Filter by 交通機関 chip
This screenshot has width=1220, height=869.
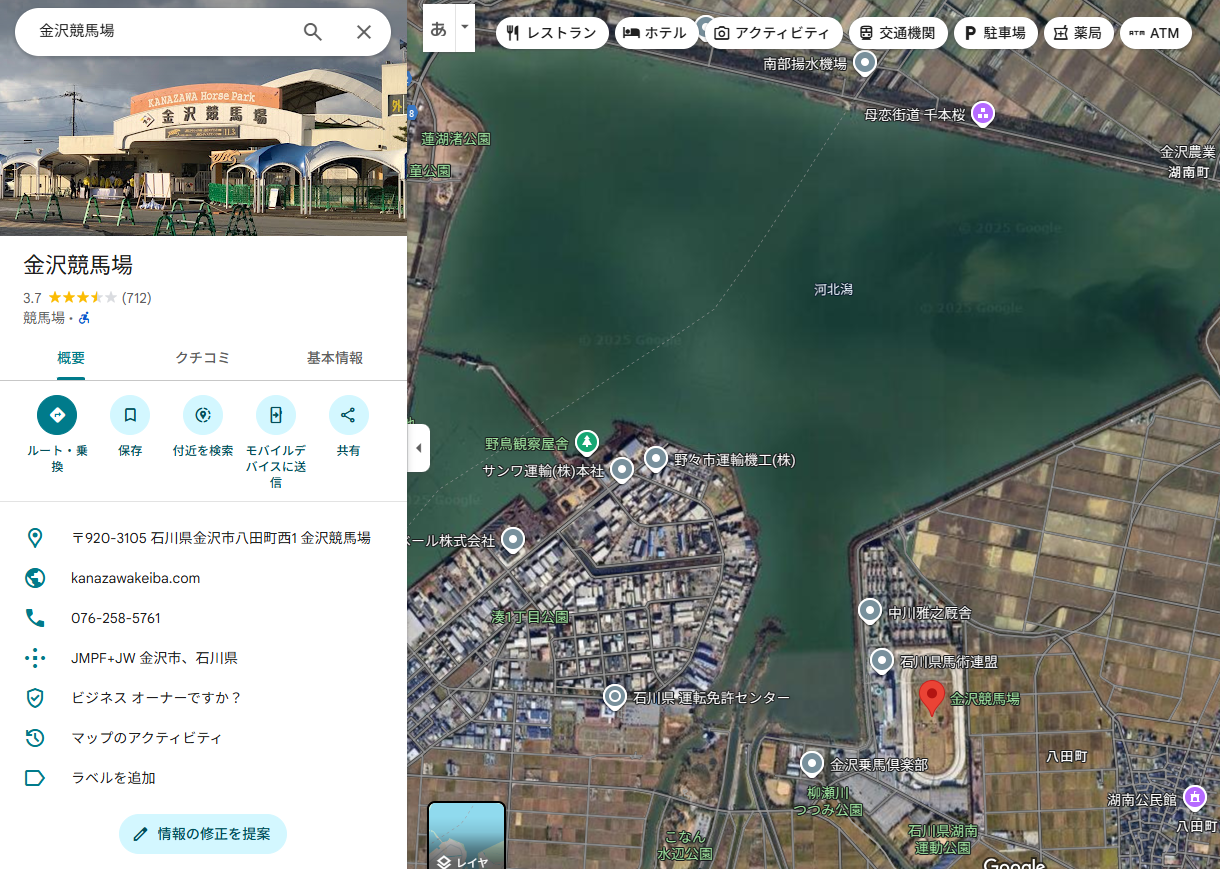[898, 33]
